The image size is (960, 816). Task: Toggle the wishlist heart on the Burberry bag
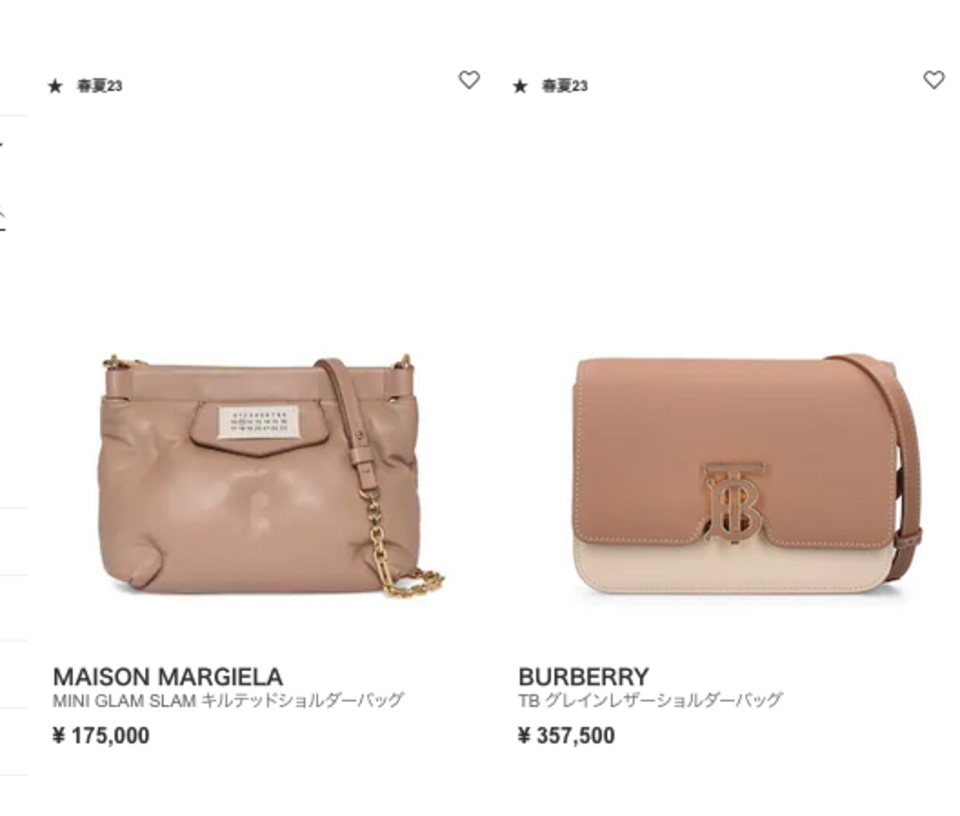(x=934, y=80)
